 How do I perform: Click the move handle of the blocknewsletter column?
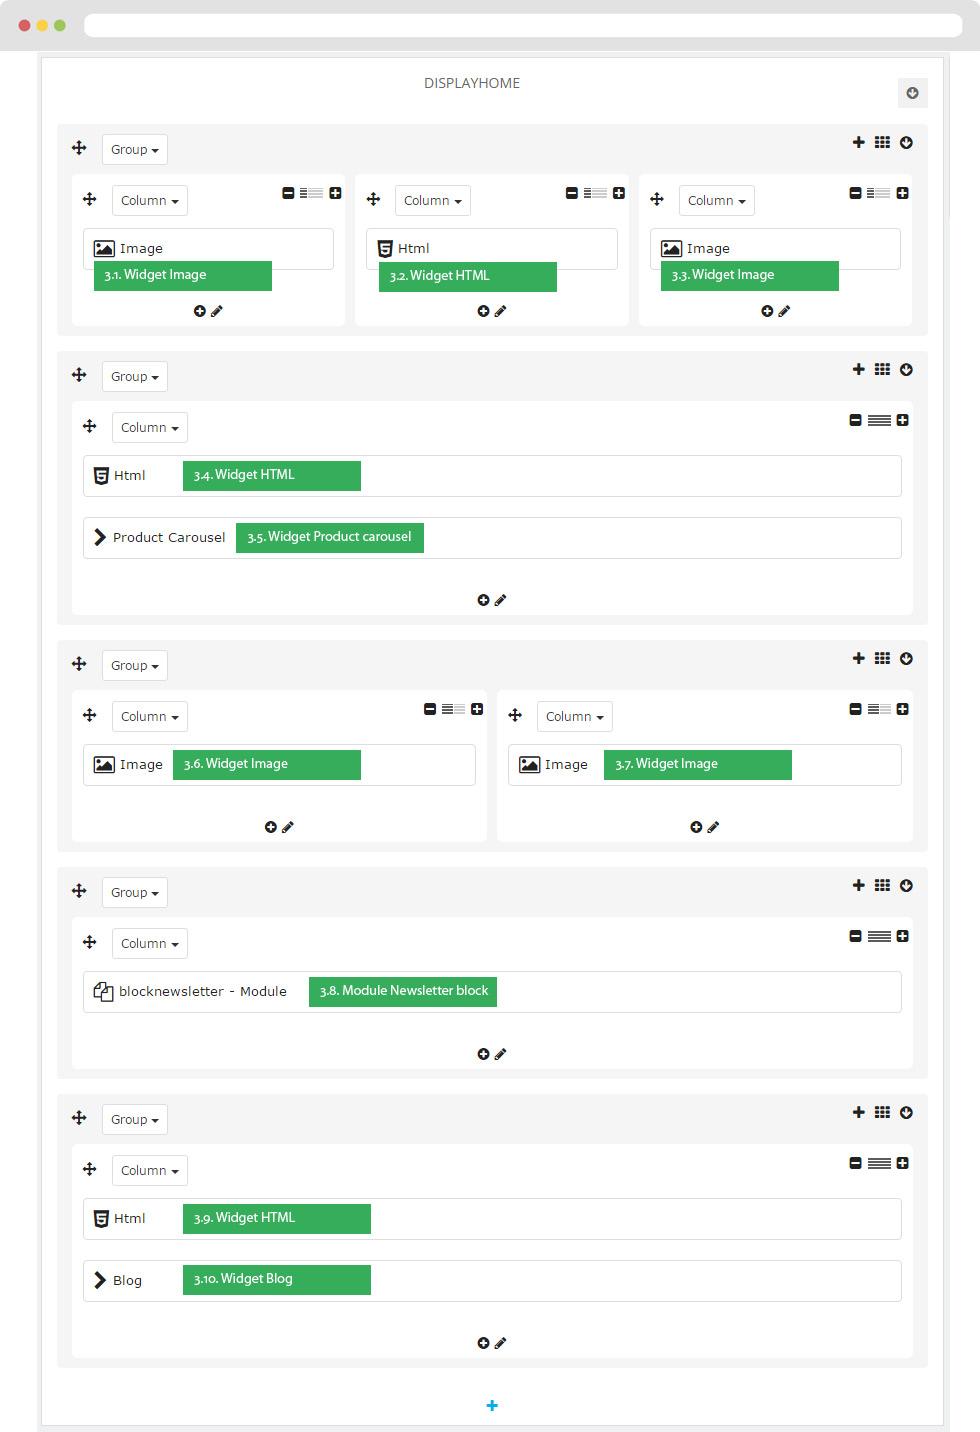click(90, 942)
